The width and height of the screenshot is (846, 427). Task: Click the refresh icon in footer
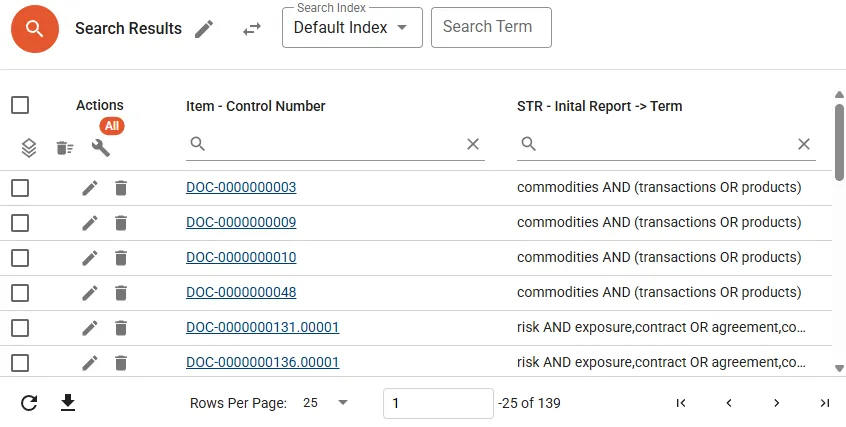[29, 403]
